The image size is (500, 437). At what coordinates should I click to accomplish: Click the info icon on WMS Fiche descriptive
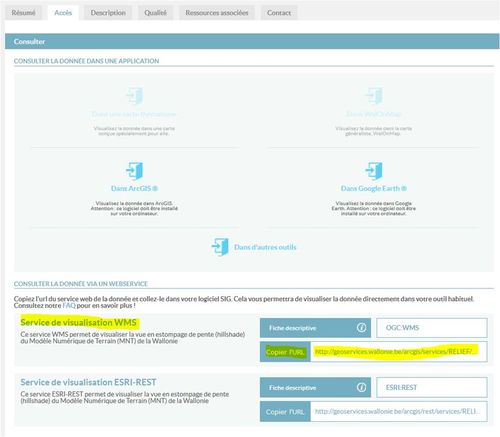[361, 328]
